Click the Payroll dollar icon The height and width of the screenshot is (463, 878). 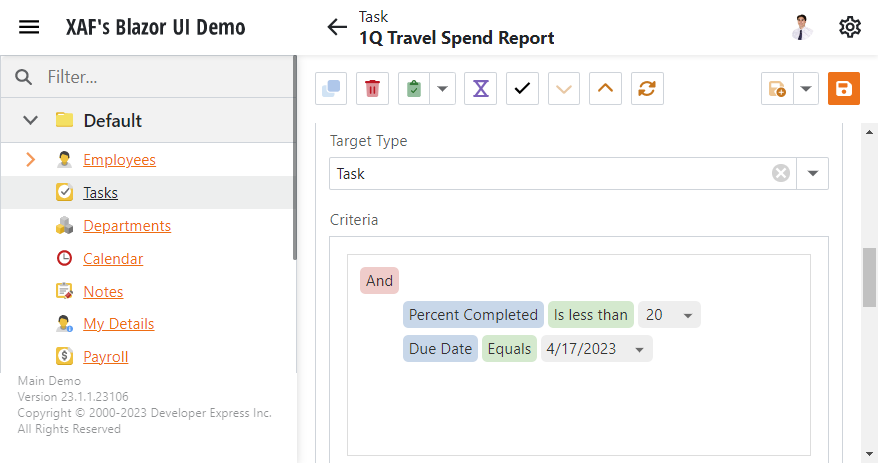click(x=64, y=356)
